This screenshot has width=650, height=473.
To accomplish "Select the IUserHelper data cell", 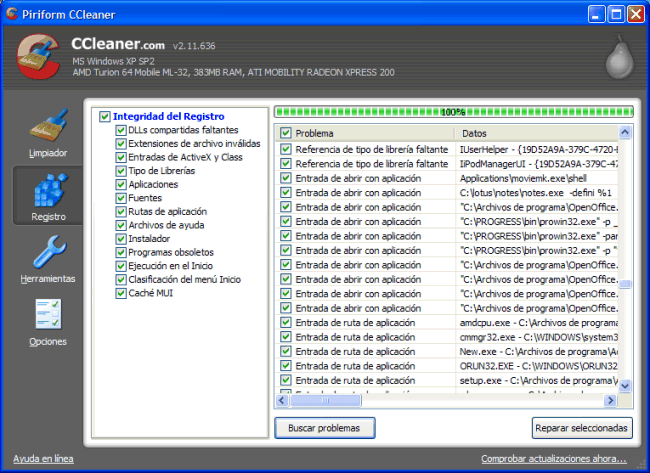I will [x=538, y=150].
